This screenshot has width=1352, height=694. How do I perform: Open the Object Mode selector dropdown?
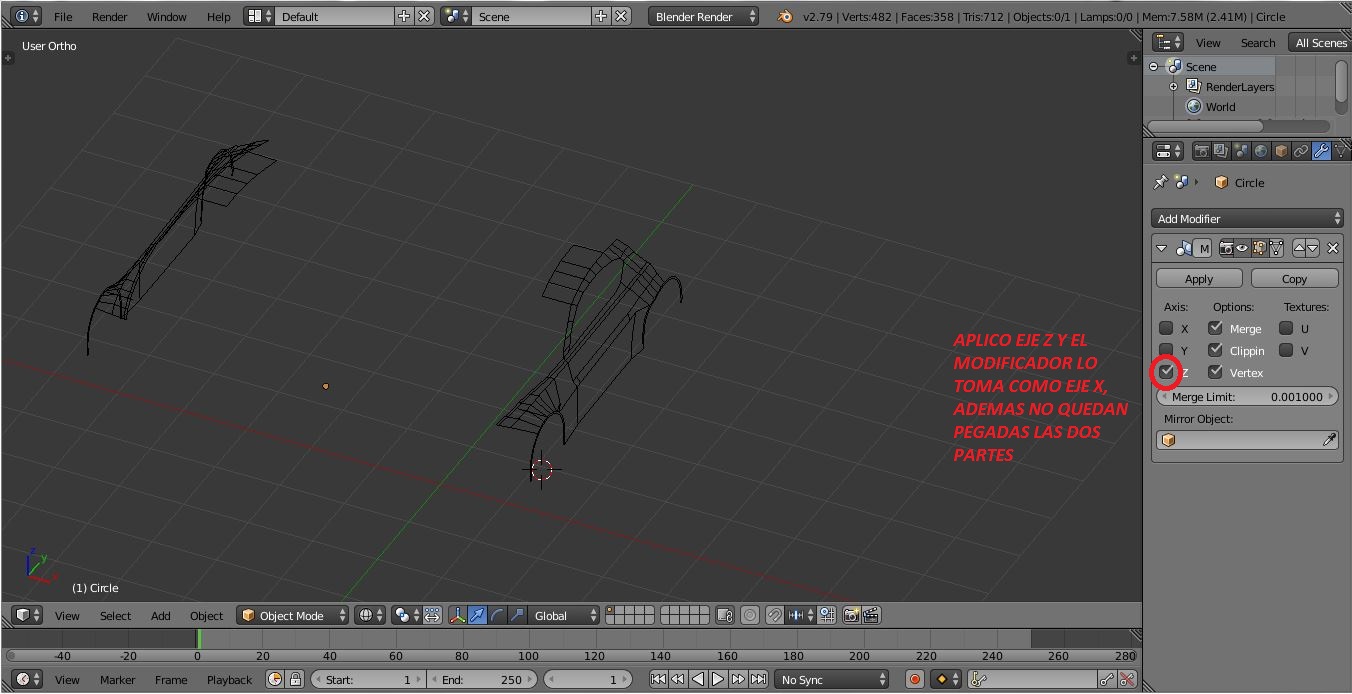293,615
